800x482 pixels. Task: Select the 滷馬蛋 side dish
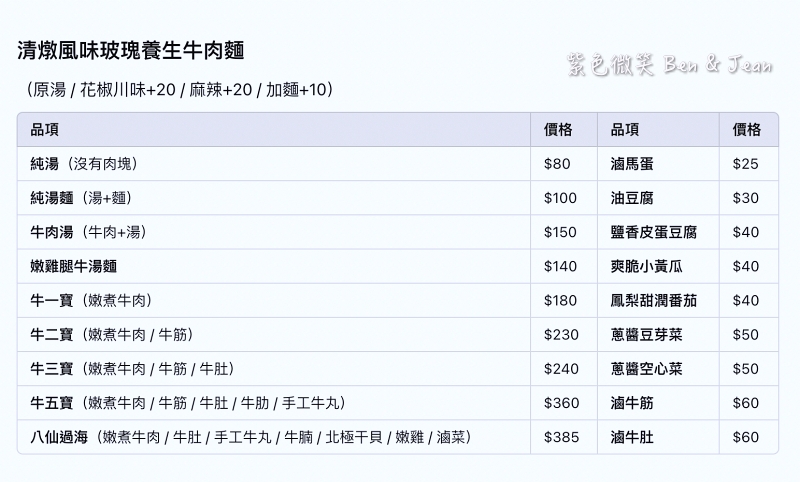[x=632, y=164]
